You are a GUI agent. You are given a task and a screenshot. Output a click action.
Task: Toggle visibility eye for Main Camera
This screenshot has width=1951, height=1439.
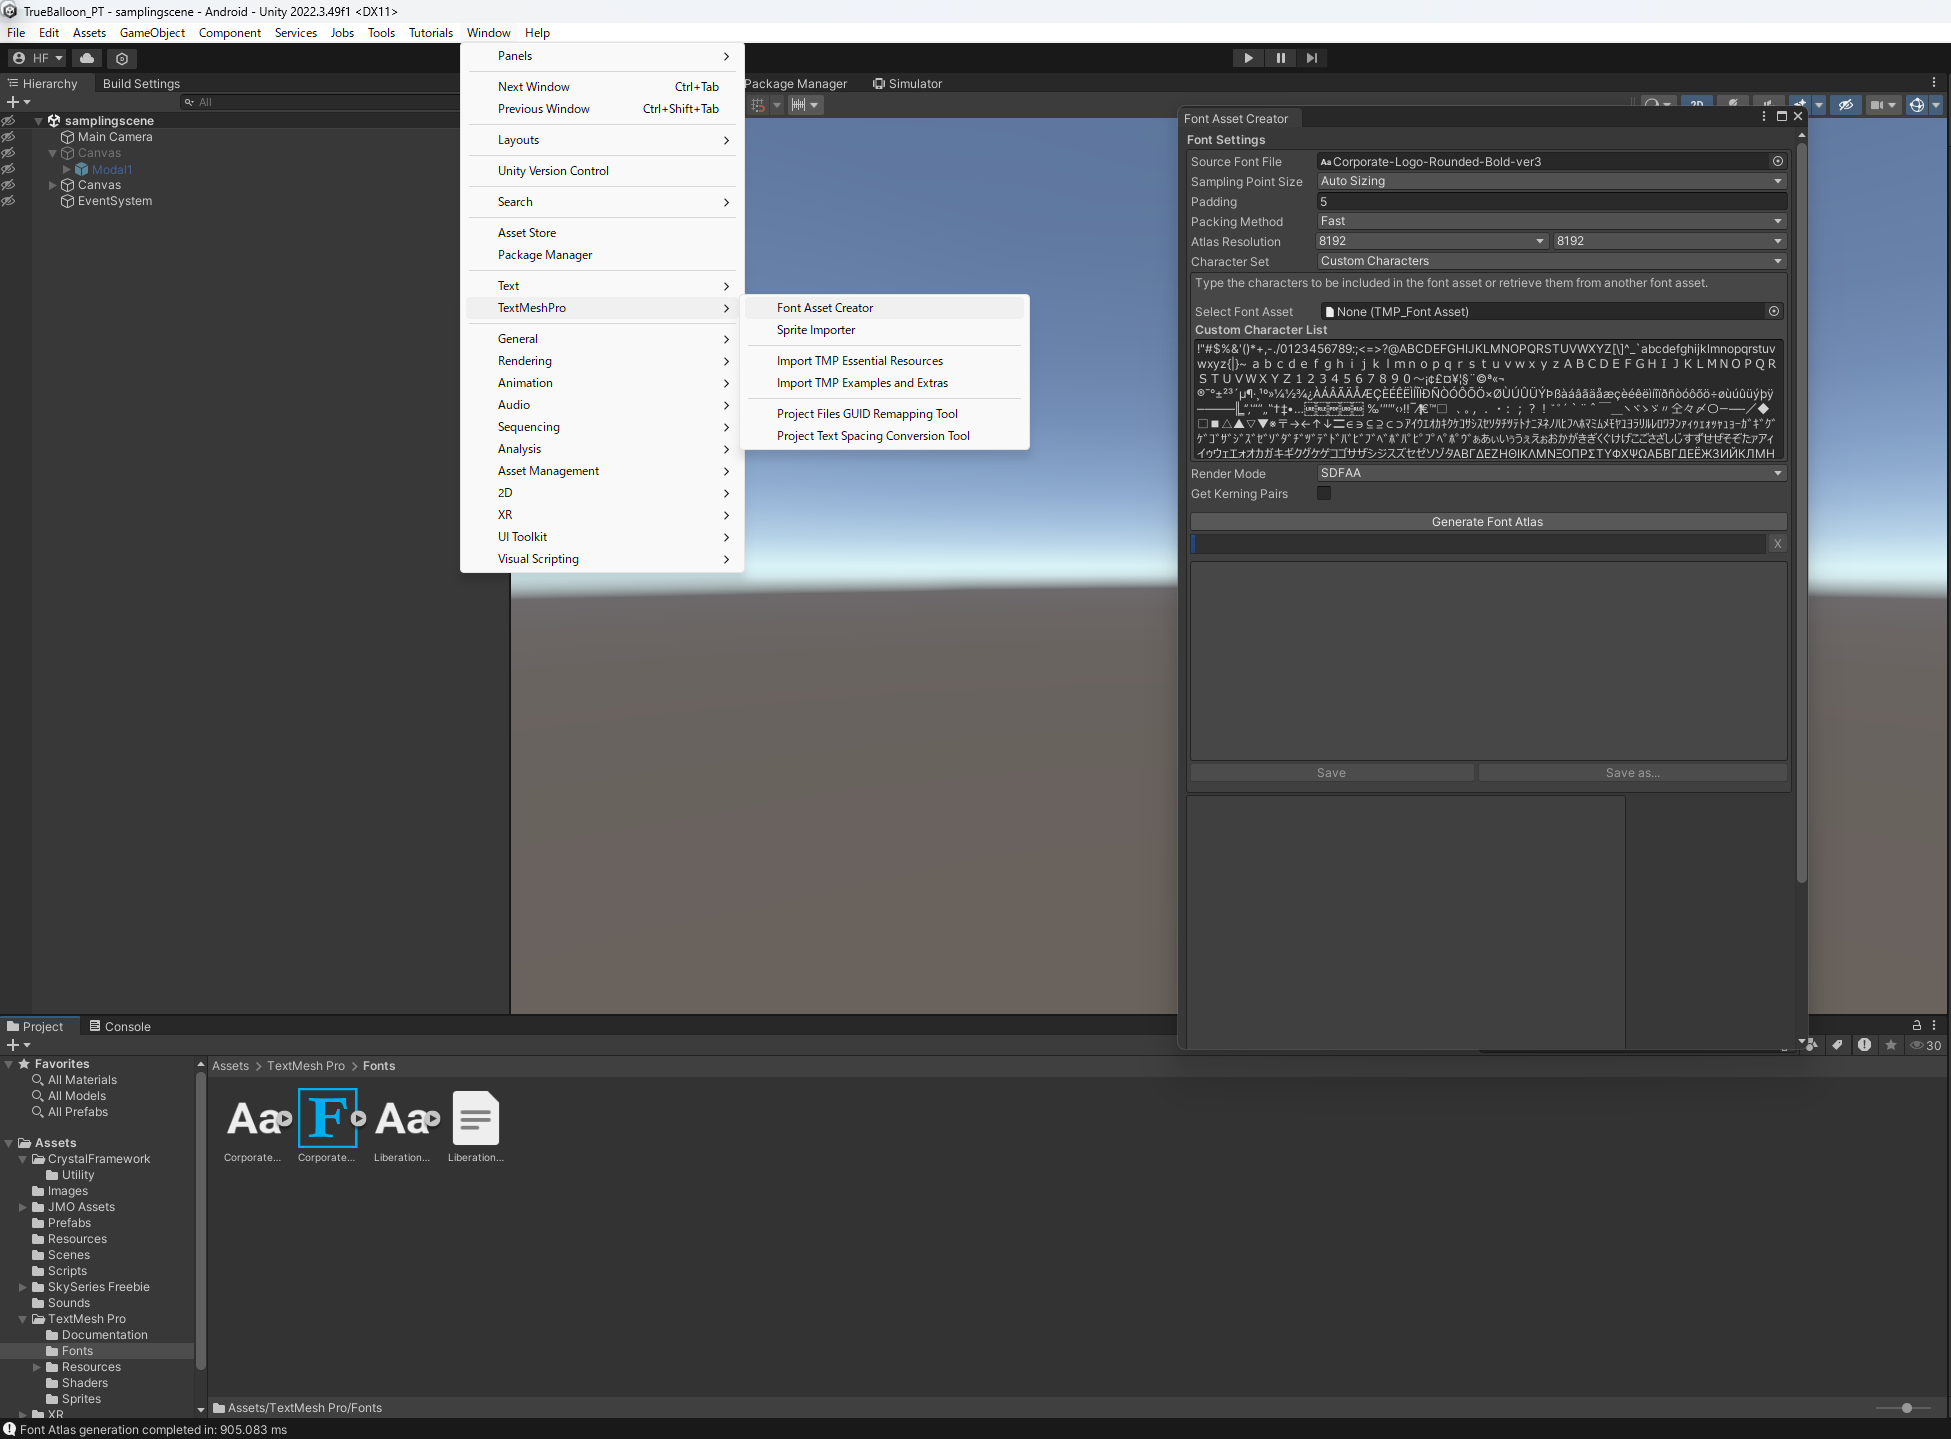(8, 137)
